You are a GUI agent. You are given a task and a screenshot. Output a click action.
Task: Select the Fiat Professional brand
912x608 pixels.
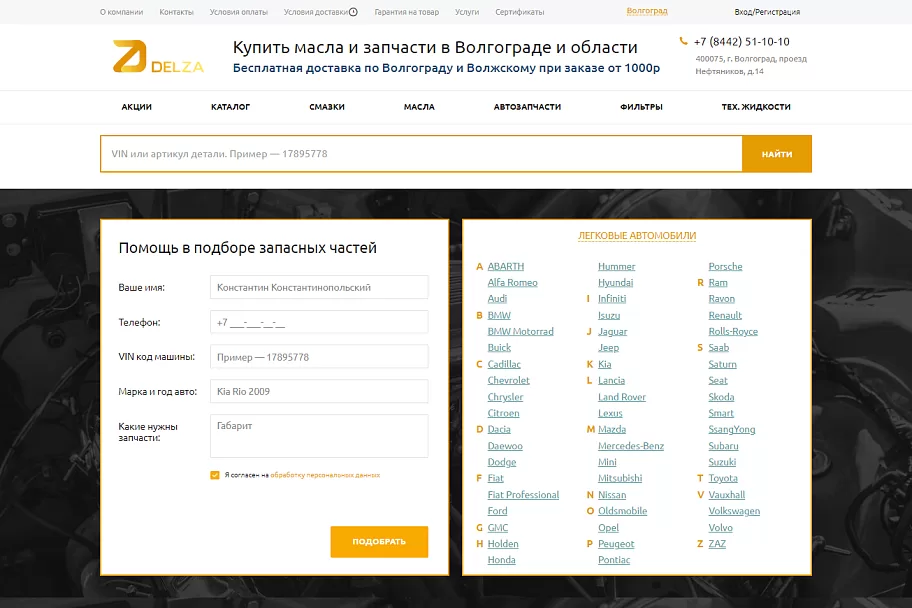(523, 495)
